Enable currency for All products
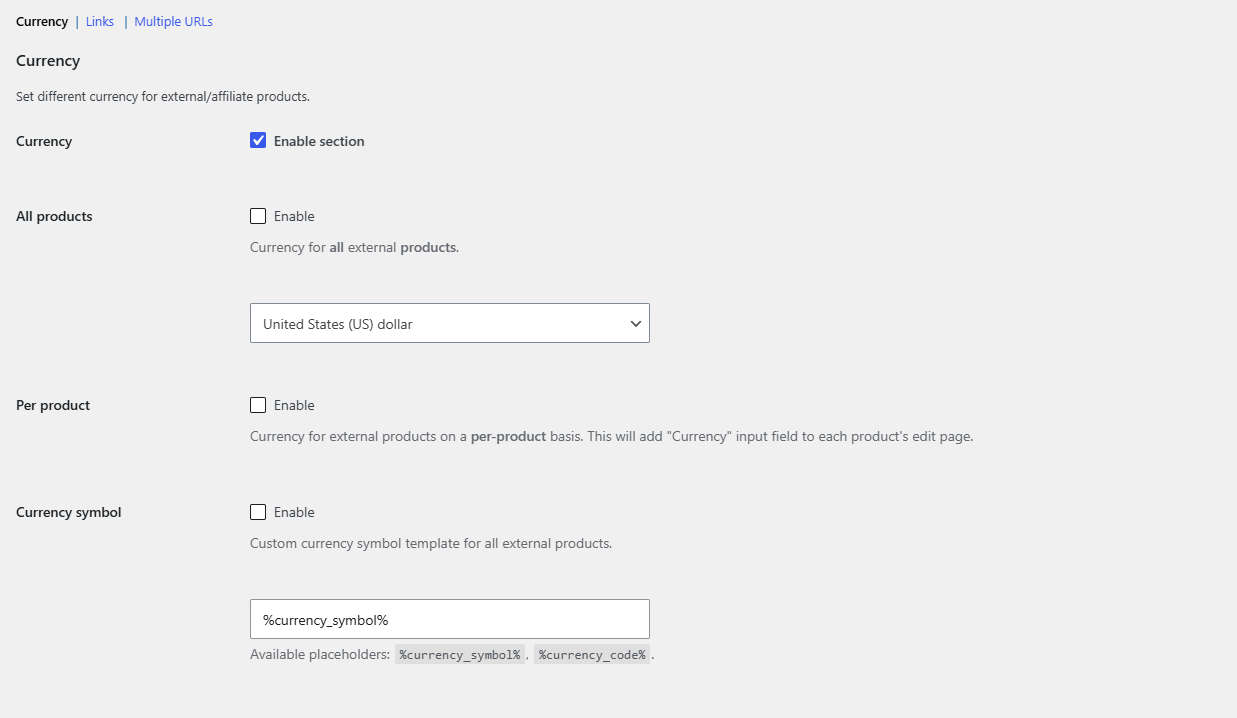Viewport: 1237px width, 718px height. pos(258,216)
